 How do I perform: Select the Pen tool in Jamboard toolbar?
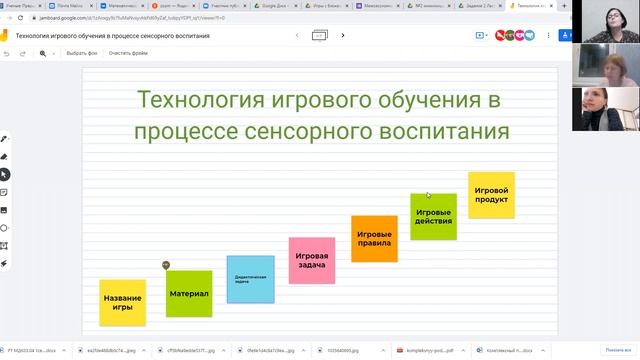[x=4, y=139]
